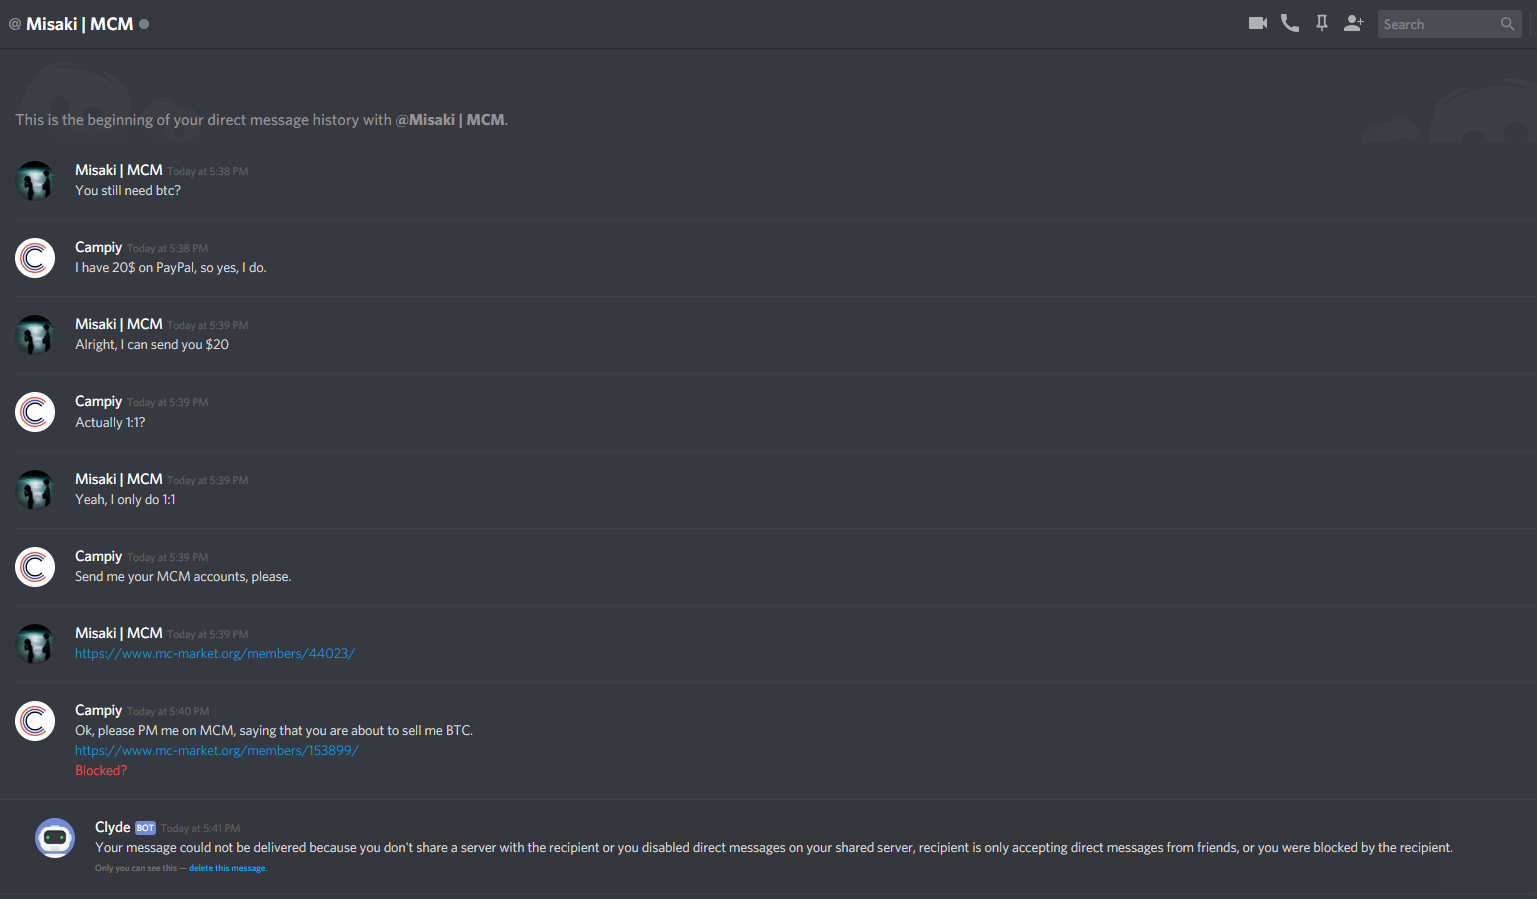
Task: Click Clyde's bot avatar
Action: 55,838
